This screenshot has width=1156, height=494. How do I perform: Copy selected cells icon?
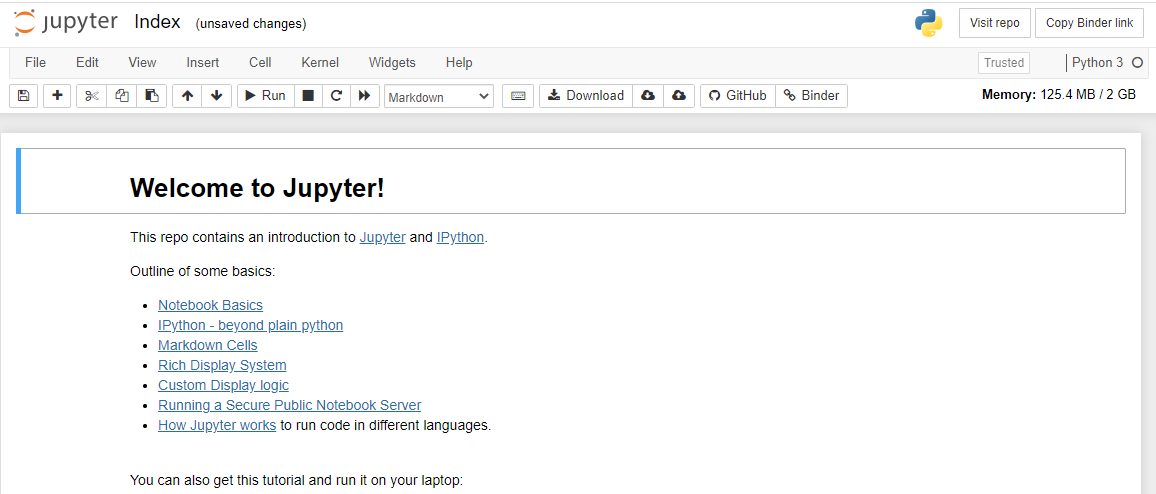[x=122, y=96]
